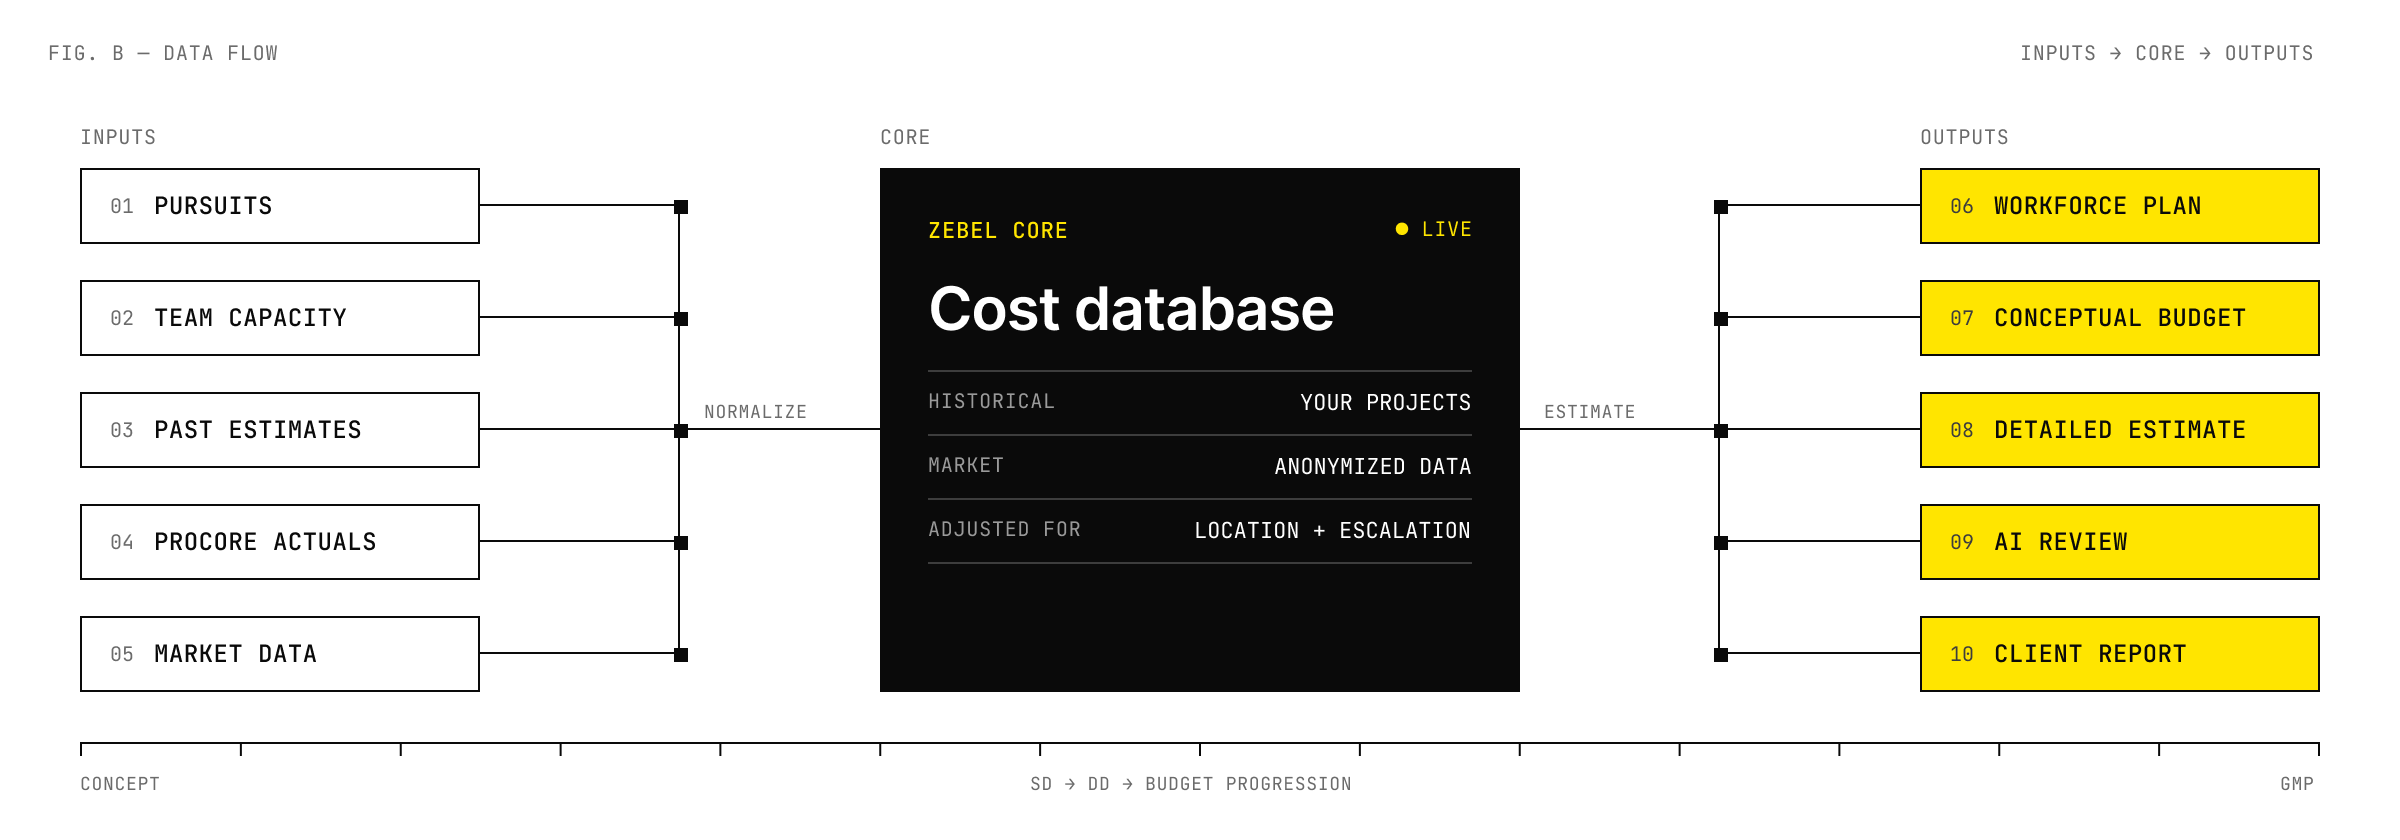
Task: Select the 02 Team Capacity input box
Action: pyautogui.click(x=280, y=318)
